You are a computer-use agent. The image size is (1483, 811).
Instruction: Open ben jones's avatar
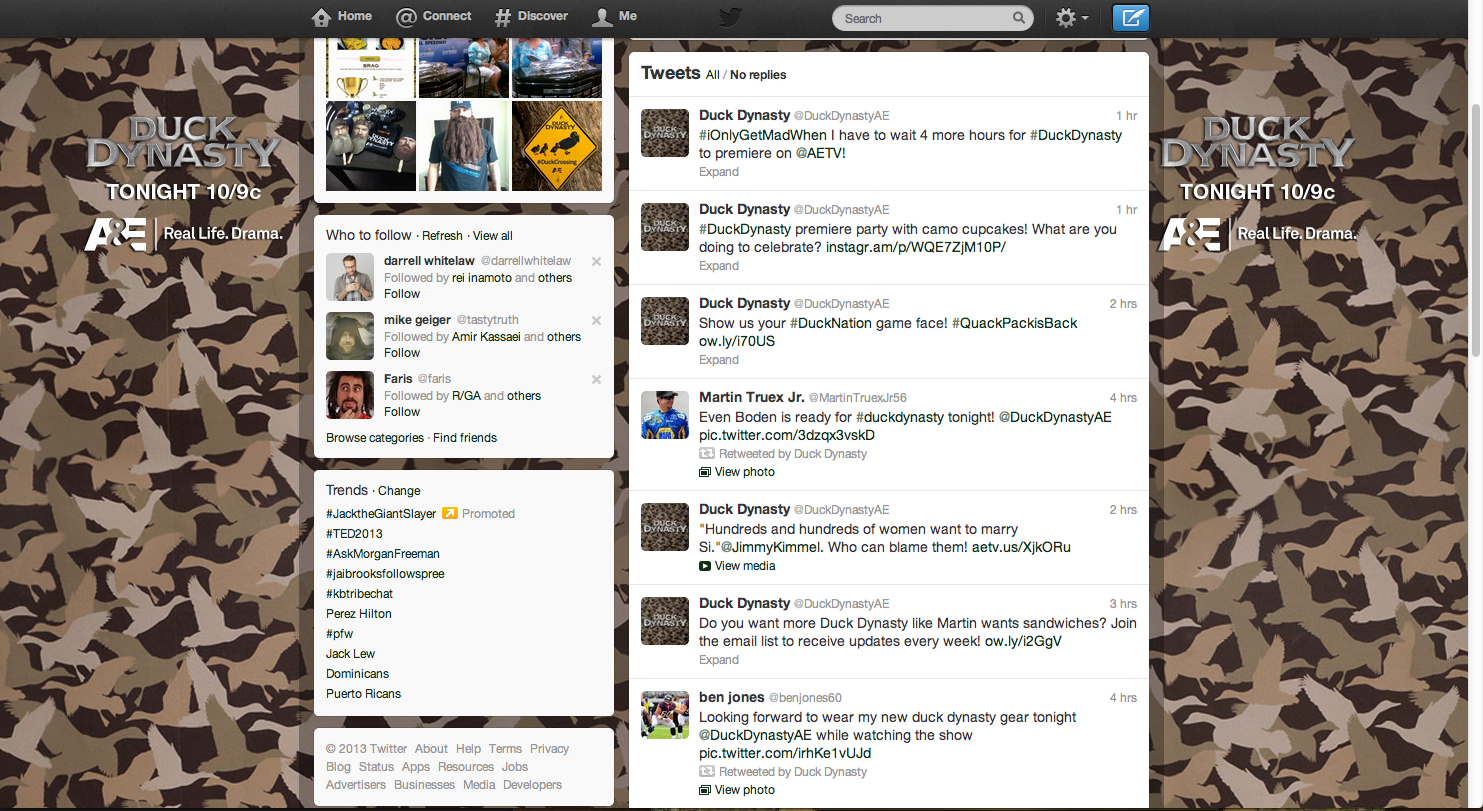tap(665, 715)
